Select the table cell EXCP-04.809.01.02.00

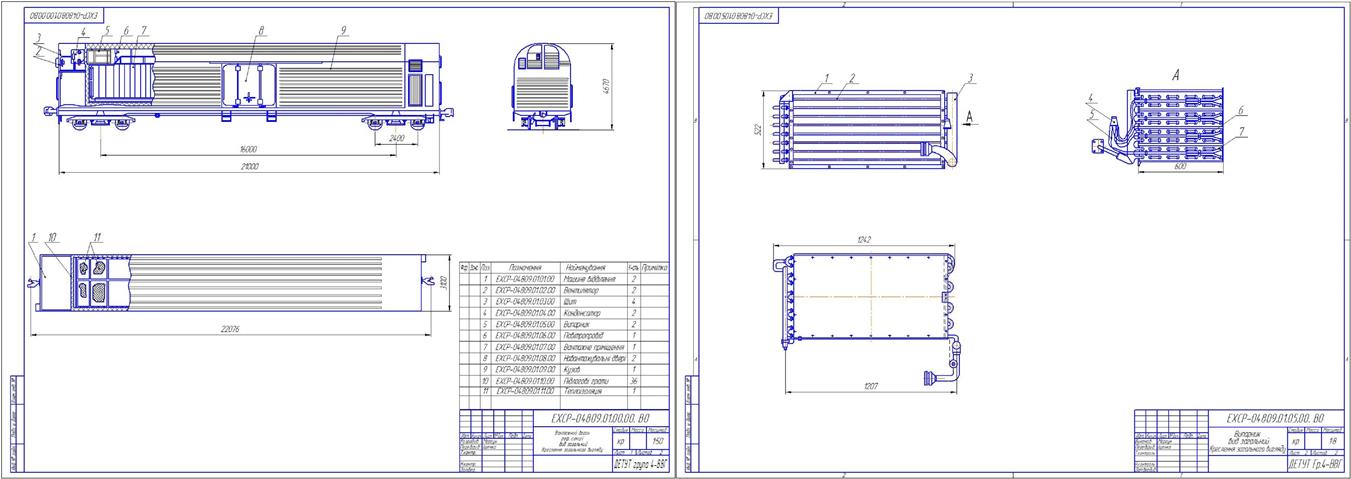(525, 289)
